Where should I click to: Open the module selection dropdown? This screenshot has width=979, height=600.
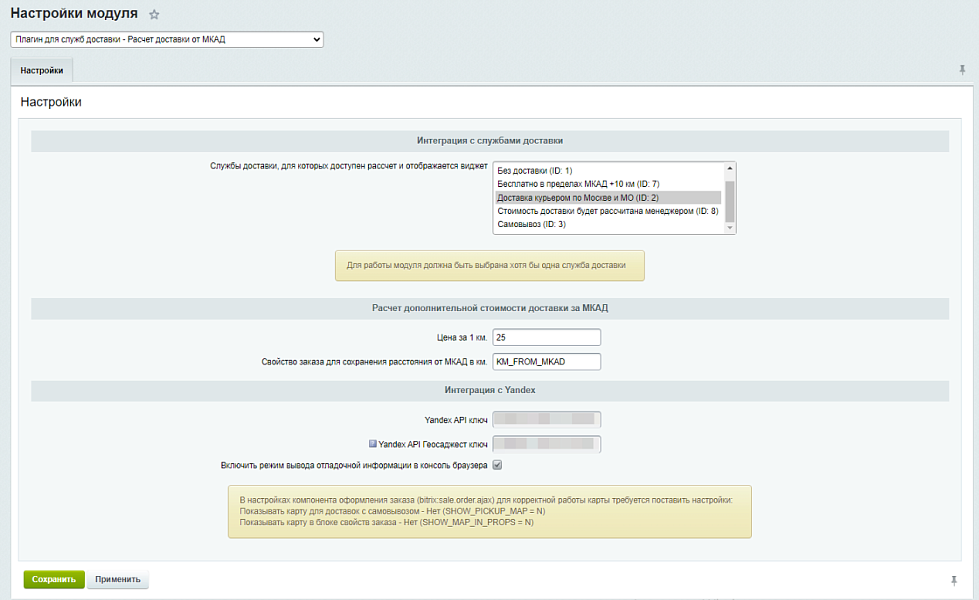pos(167,39)
